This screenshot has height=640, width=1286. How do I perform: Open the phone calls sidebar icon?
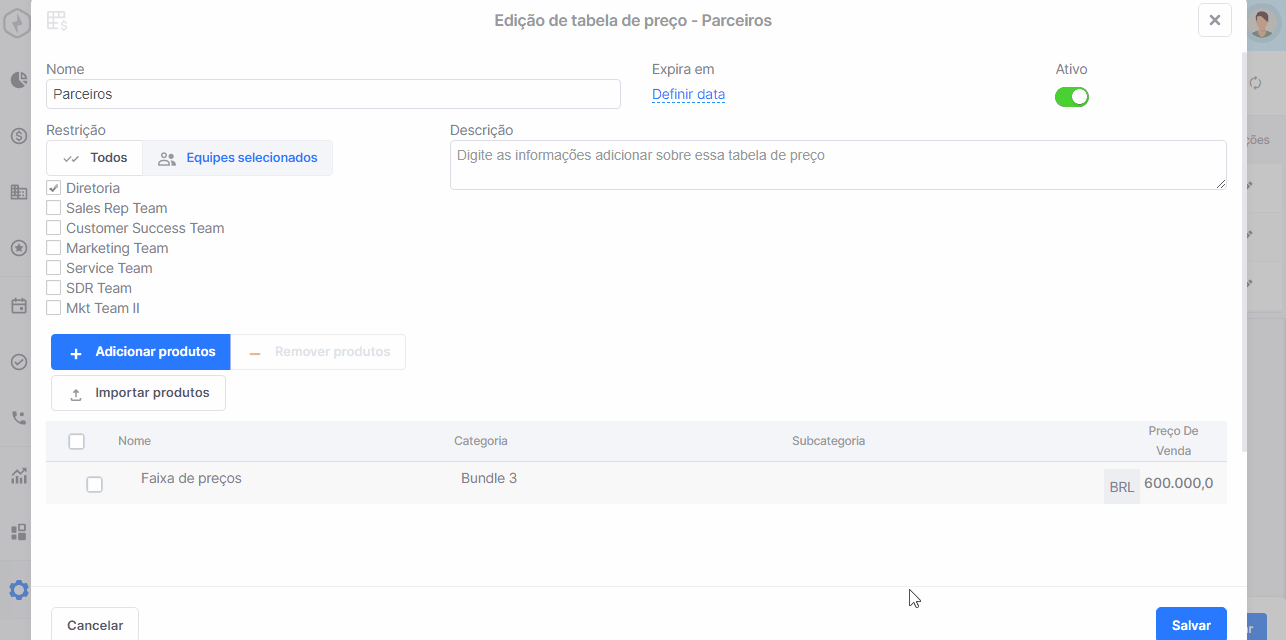18,418
